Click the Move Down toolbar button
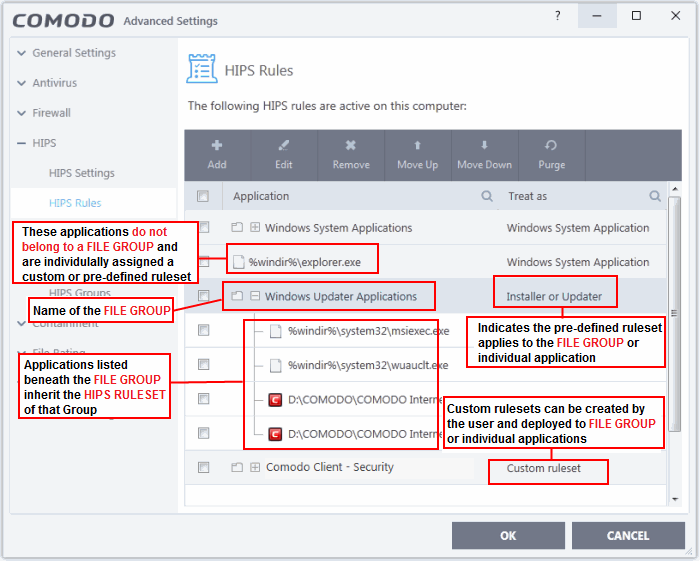This screenshot has width=700, height=561. tap(484, 155)
